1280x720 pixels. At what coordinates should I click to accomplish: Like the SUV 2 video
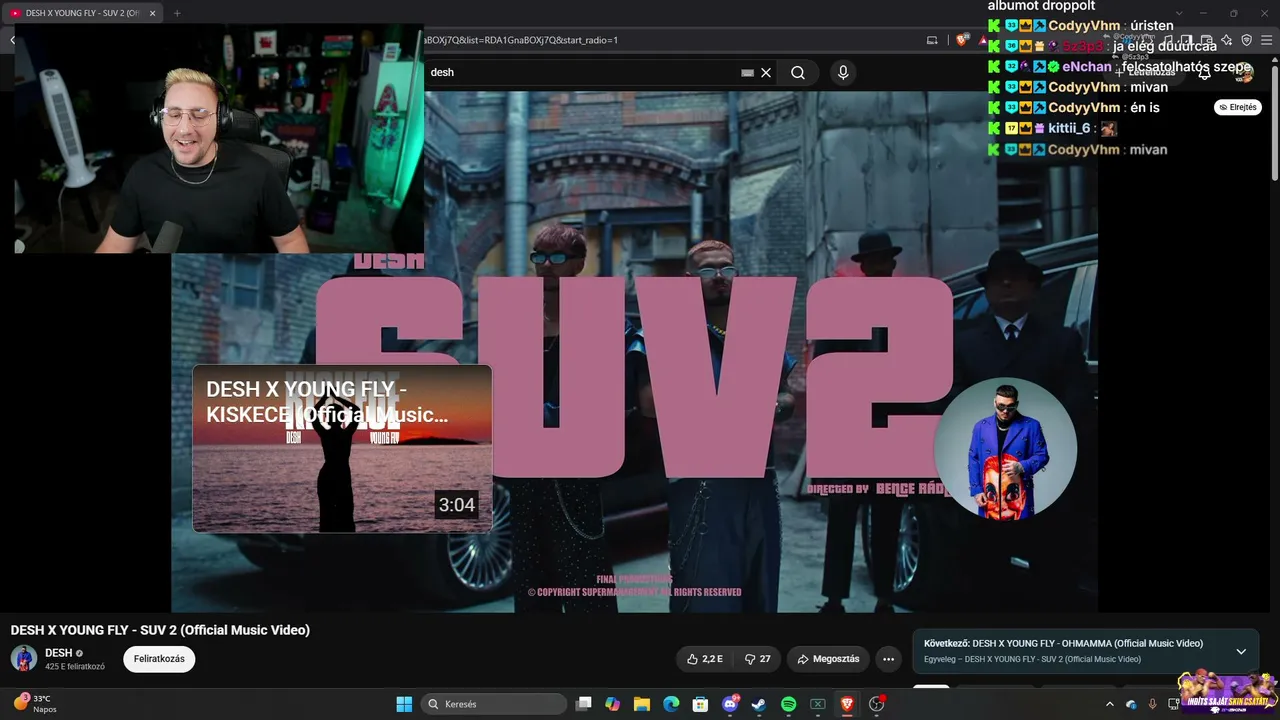[705, 659]
